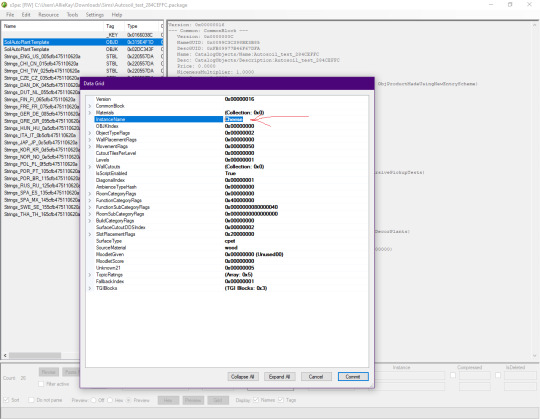The image size is (540, 419).
Task: Expand the Materials node
Action: coord(90,113)
